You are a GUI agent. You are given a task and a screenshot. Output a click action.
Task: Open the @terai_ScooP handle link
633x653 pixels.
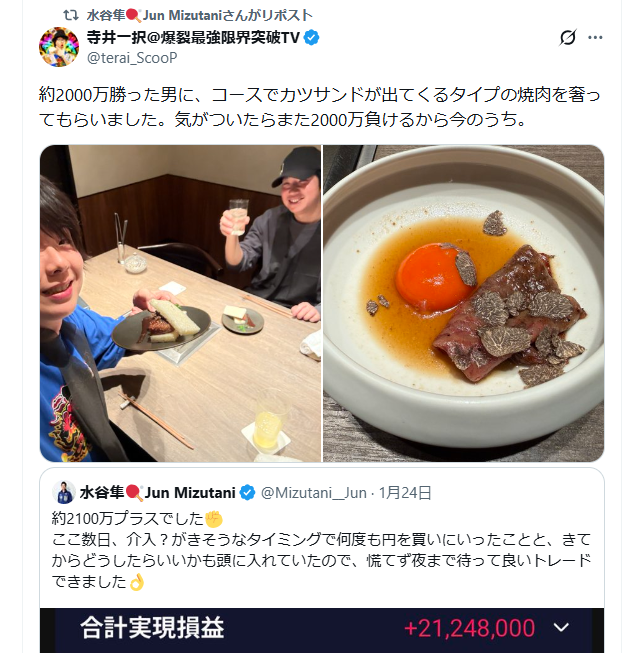pyautogui.click(x=132, y=57)
